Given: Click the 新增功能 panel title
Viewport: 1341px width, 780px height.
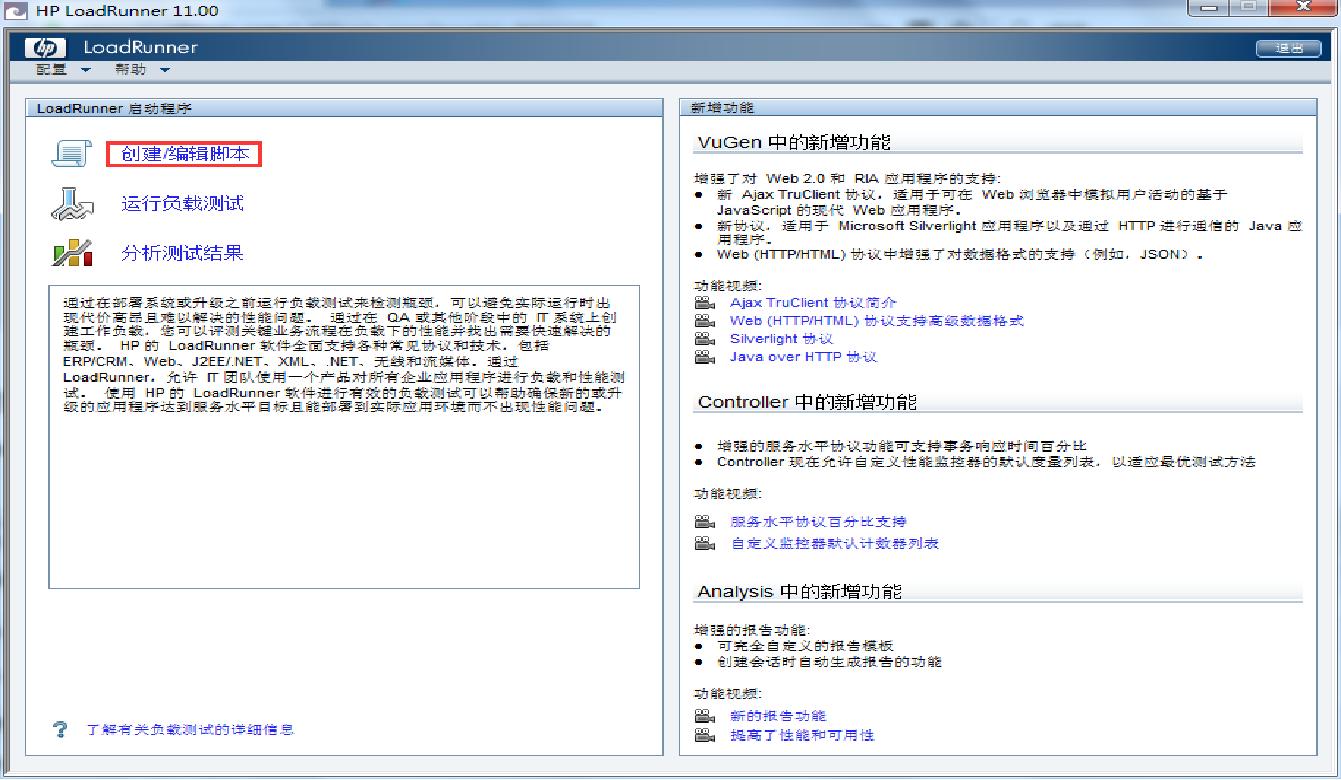Looking at the screenshot, I should pyautogui.click(x=722, y=108).
